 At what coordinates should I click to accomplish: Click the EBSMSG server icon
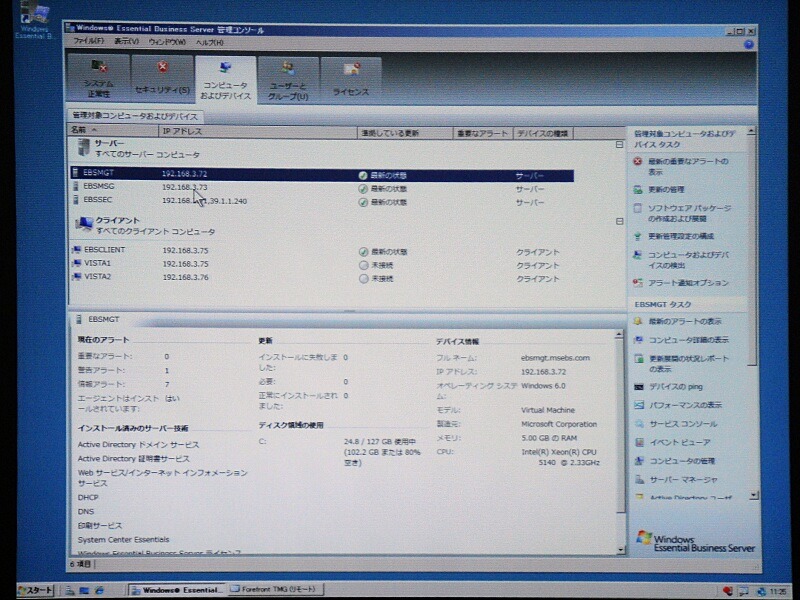tap(76, 186)
